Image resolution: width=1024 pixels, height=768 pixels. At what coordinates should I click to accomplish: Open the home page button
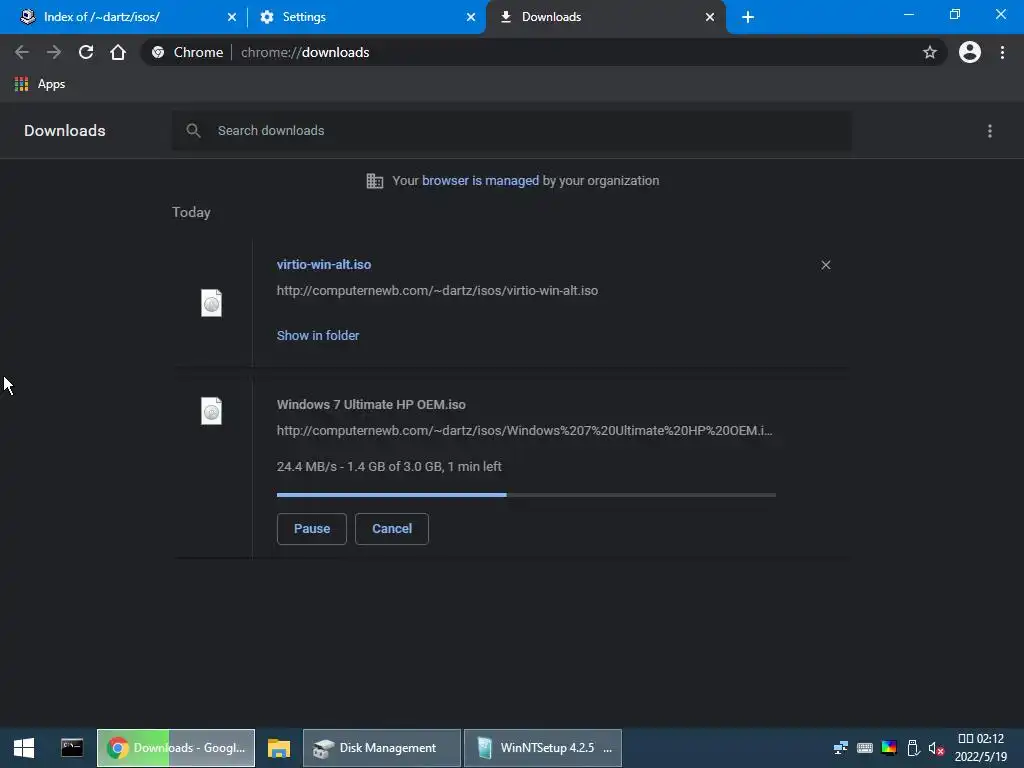pyautogui.click(x=118, y=52)
